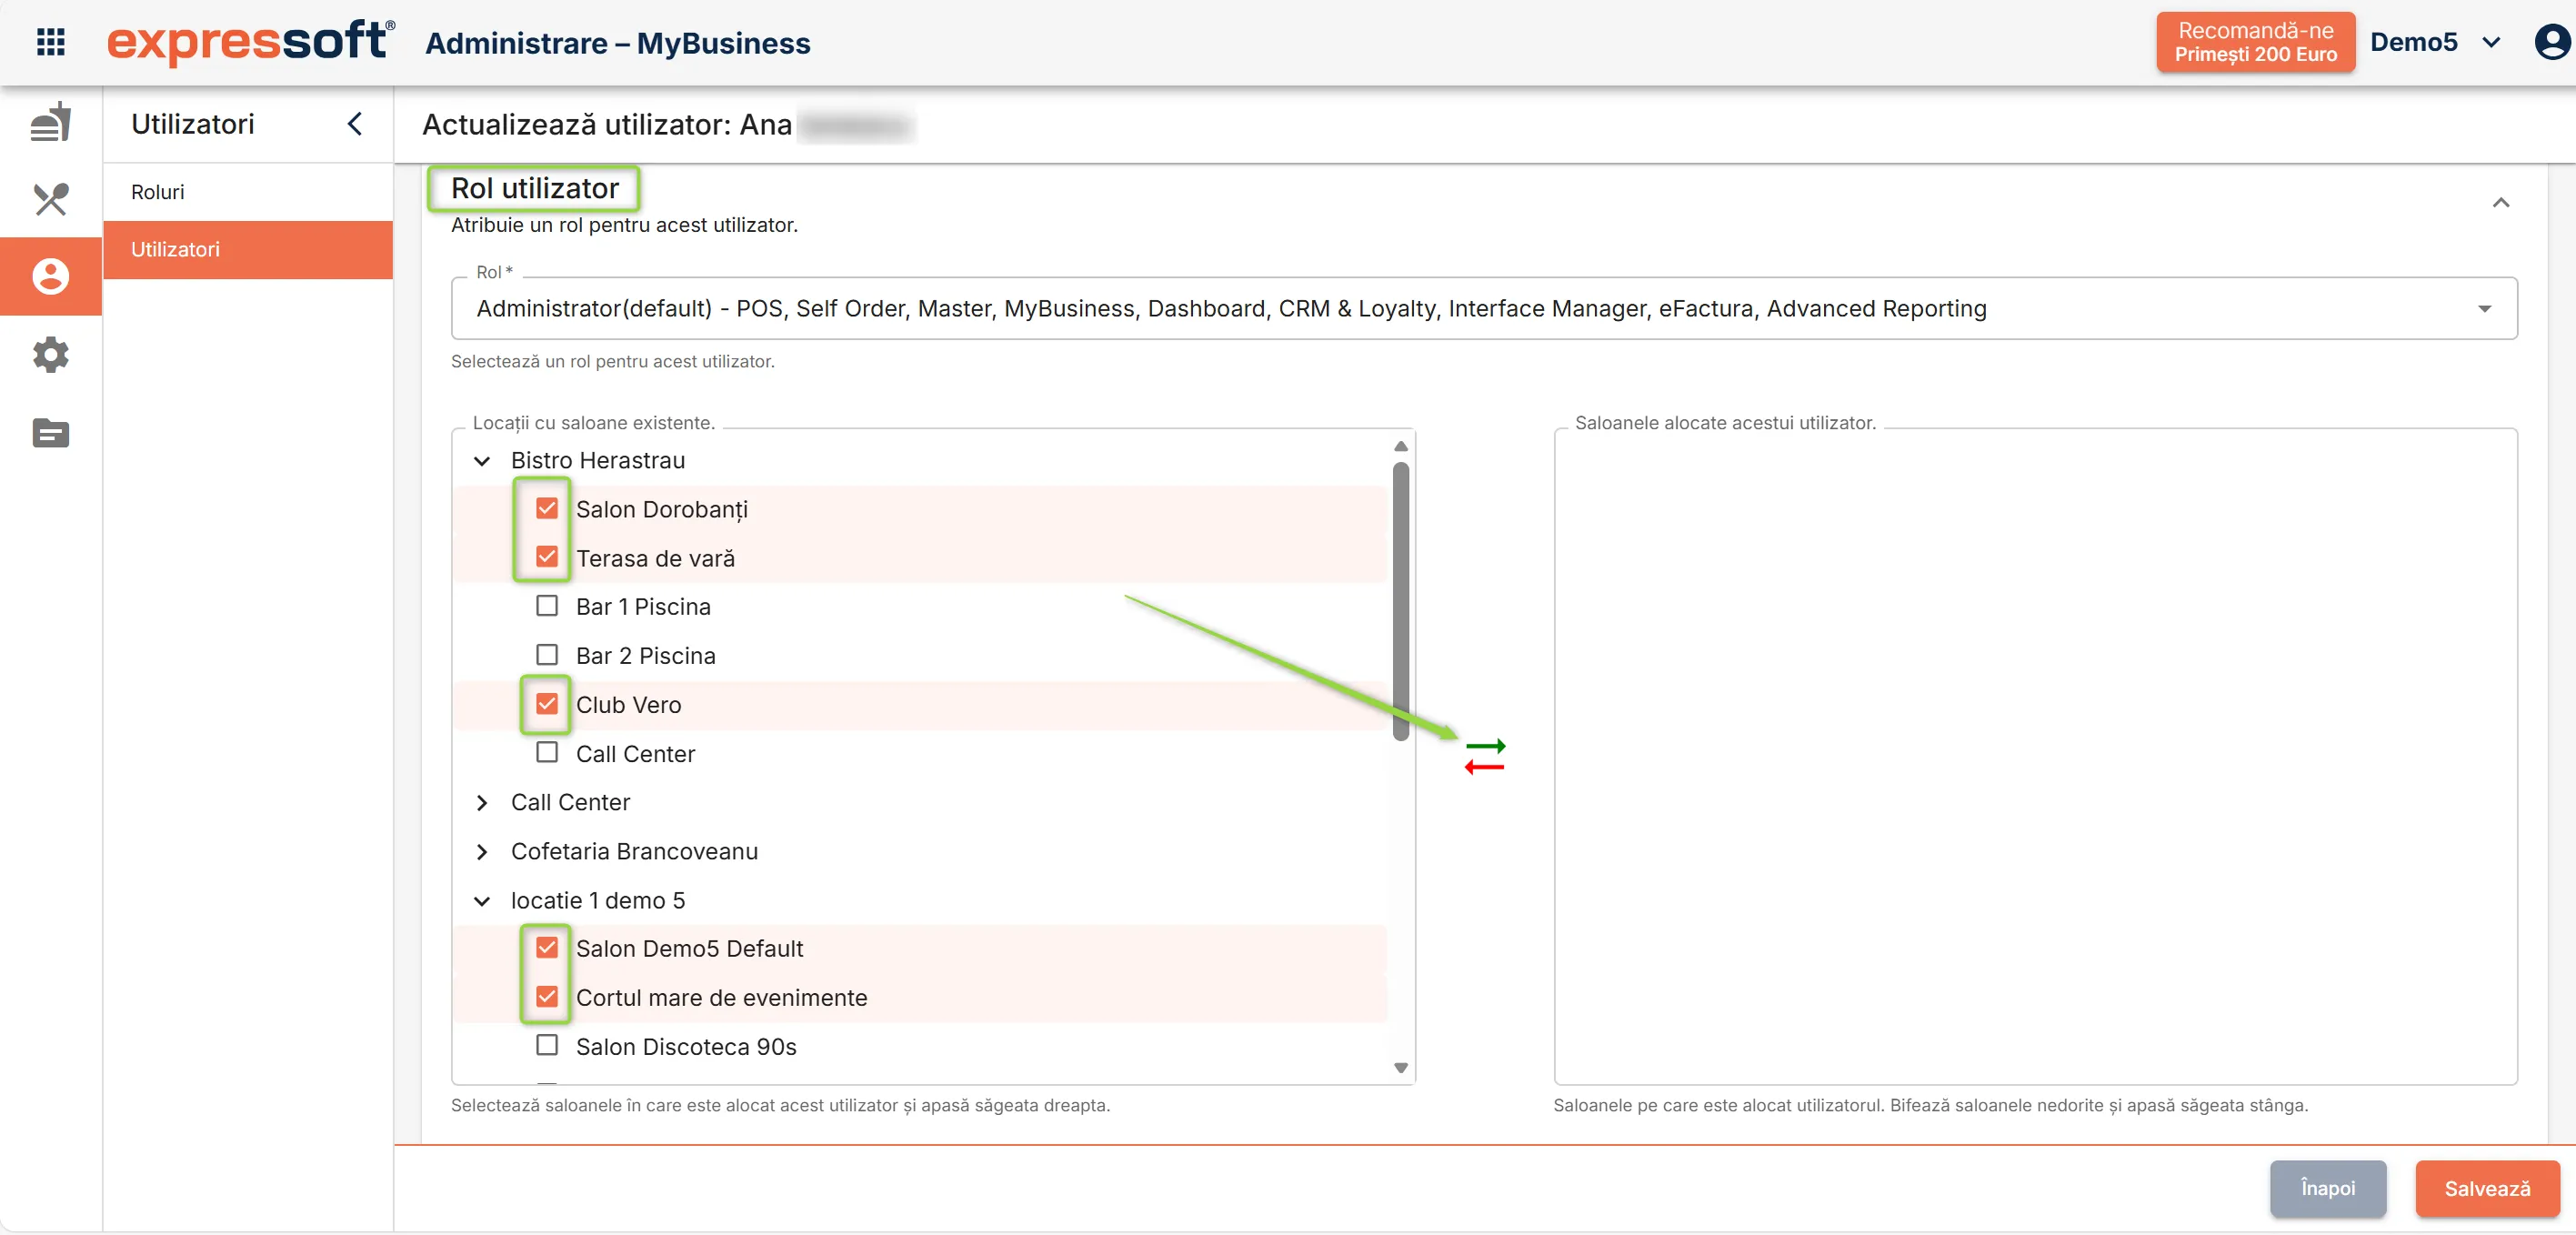Click the Expressoft logo
The image size is (2576, 1235).
coord(250,42)
